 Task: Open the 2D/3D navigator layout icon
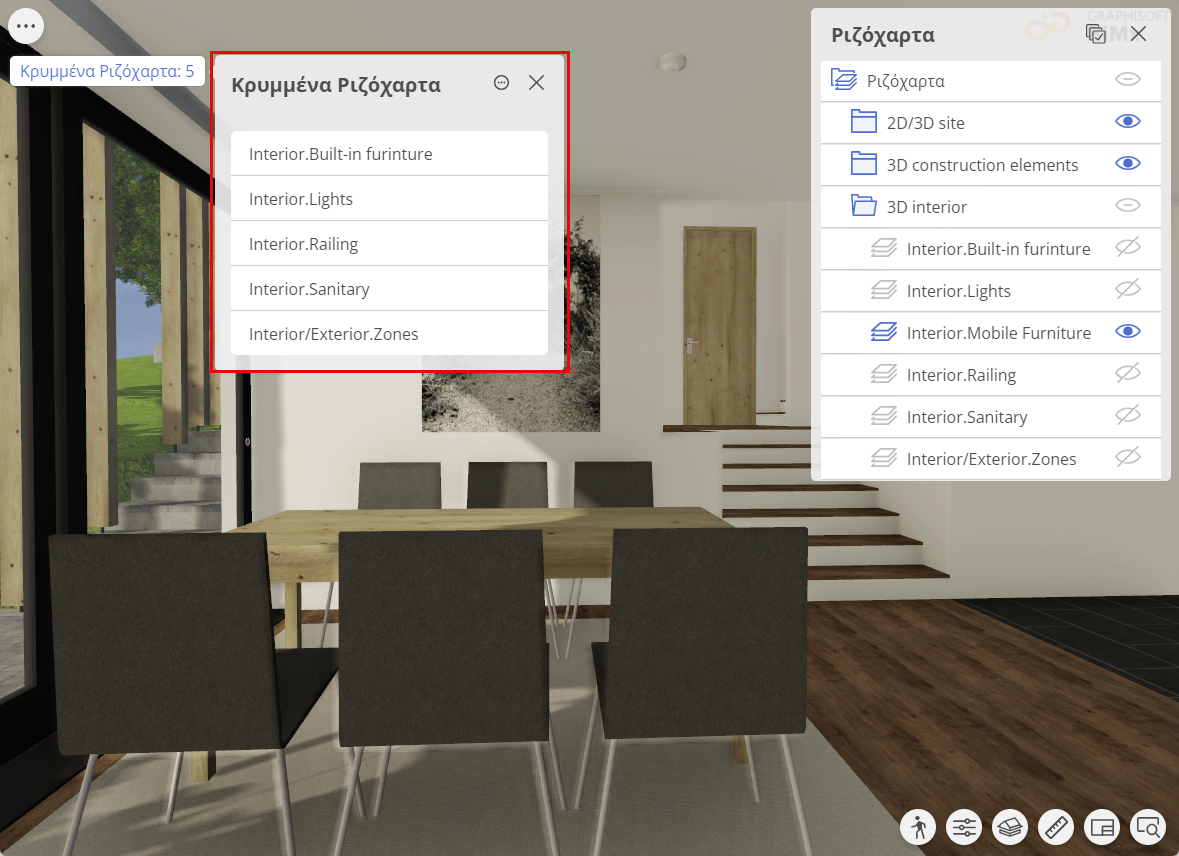point(1102,827)
